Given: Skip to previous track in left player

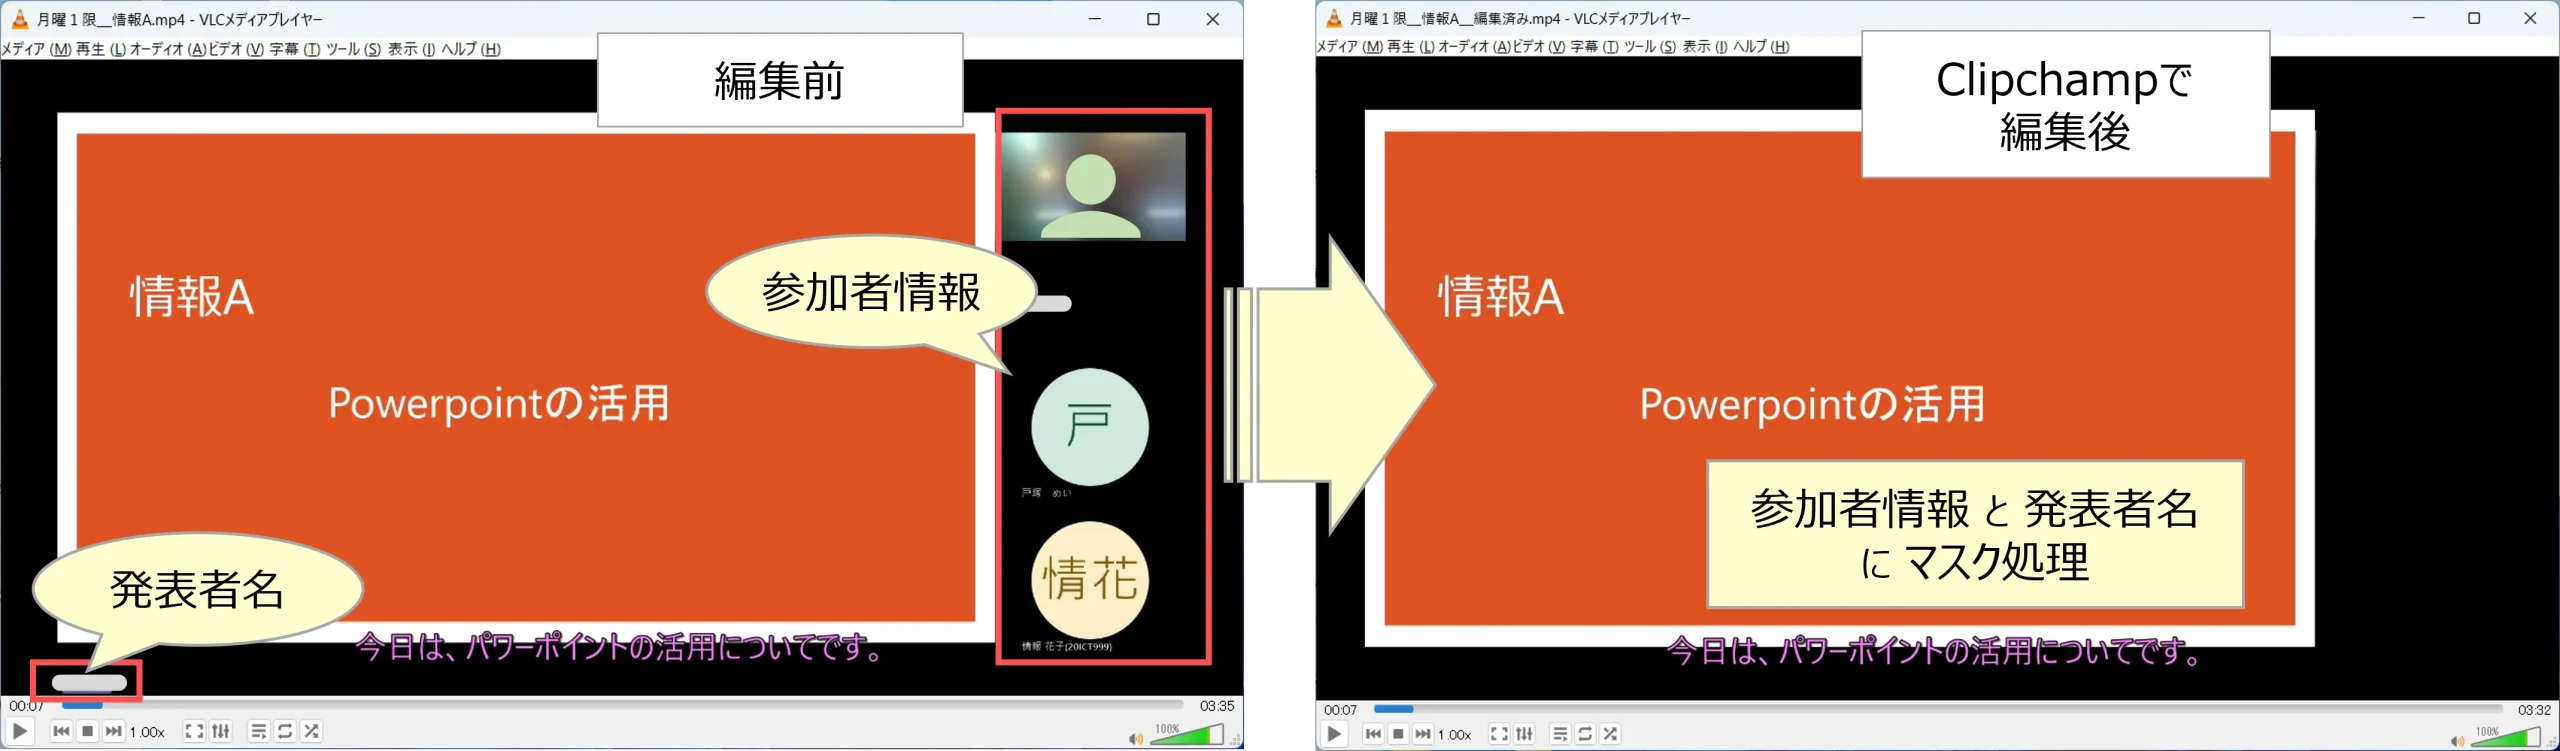Looking at the screenshot, I should (x=61, y=732).
